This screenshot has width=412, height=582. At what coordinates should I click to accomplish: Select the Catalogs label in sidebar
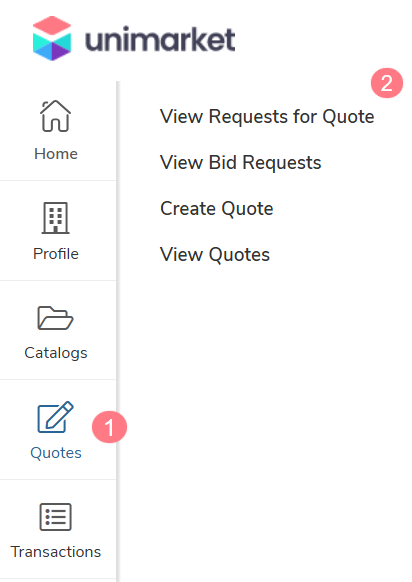click(56, 353)
